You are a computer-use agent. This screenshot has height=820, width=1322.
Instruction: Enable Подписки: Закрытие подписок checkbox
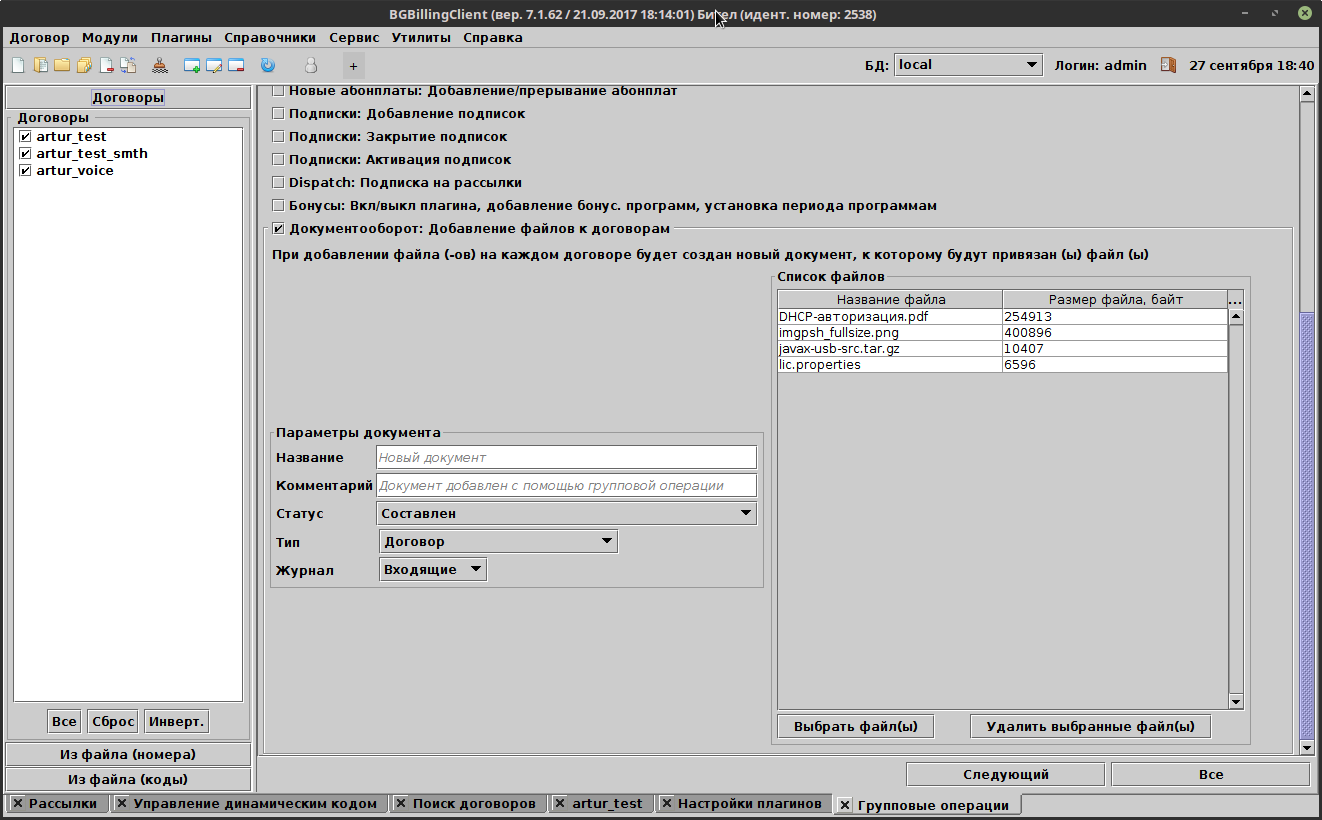278,137
